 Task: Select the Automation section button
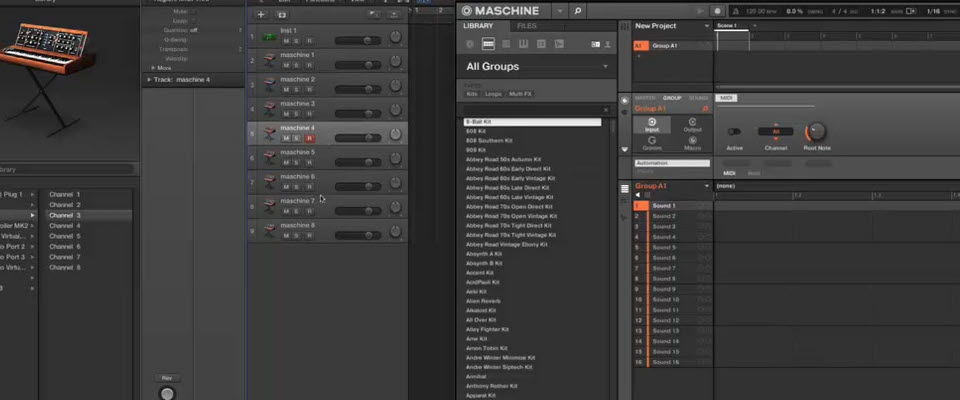(x=672, y=163)
